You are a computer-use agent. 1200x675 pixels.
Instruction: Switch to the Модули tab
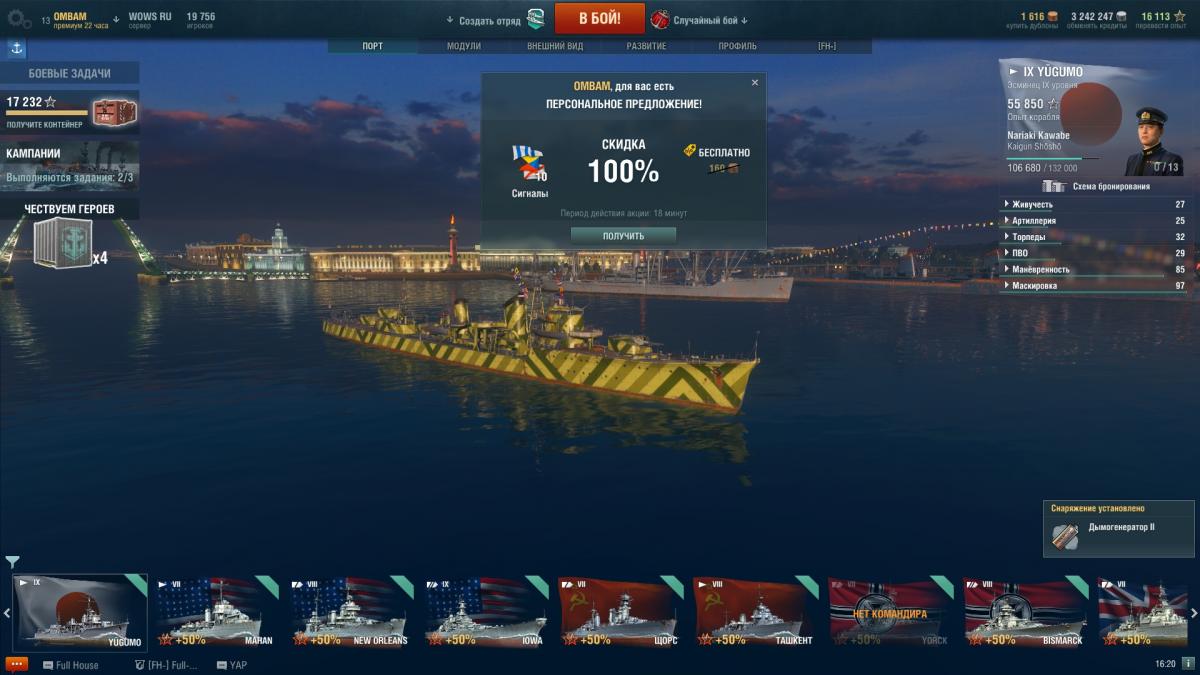[x=464, y=46]
